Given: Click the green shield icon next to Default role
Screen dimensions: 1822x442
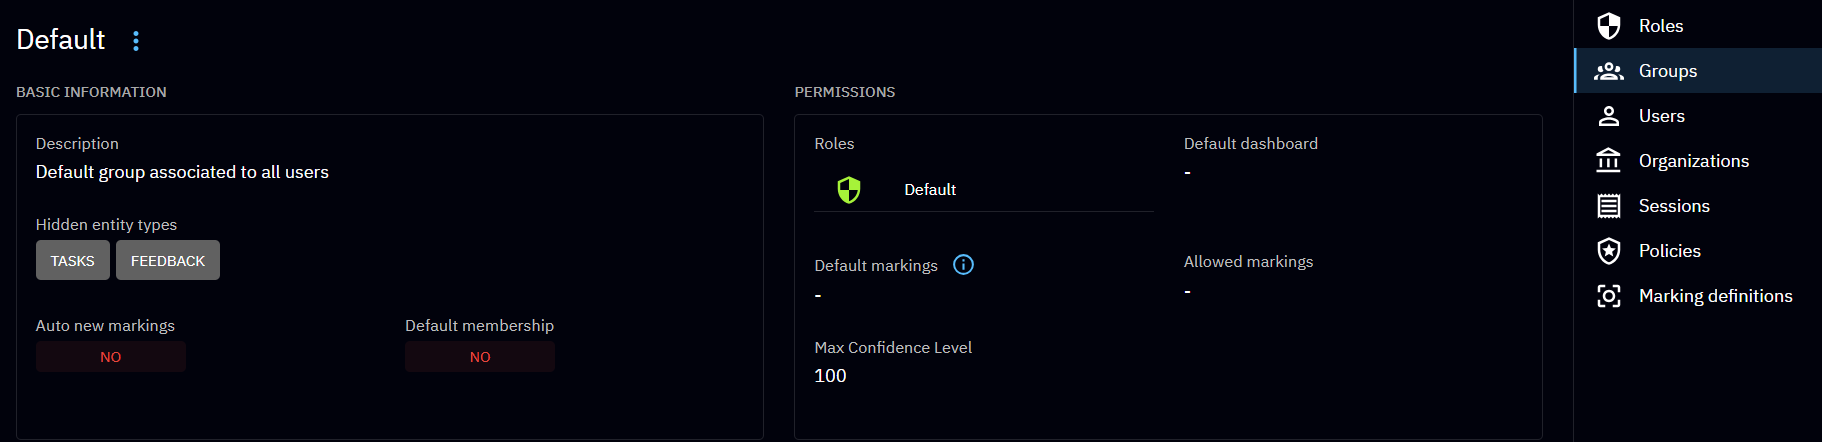Looking at the screenshot, I should [x=849, y=190].
